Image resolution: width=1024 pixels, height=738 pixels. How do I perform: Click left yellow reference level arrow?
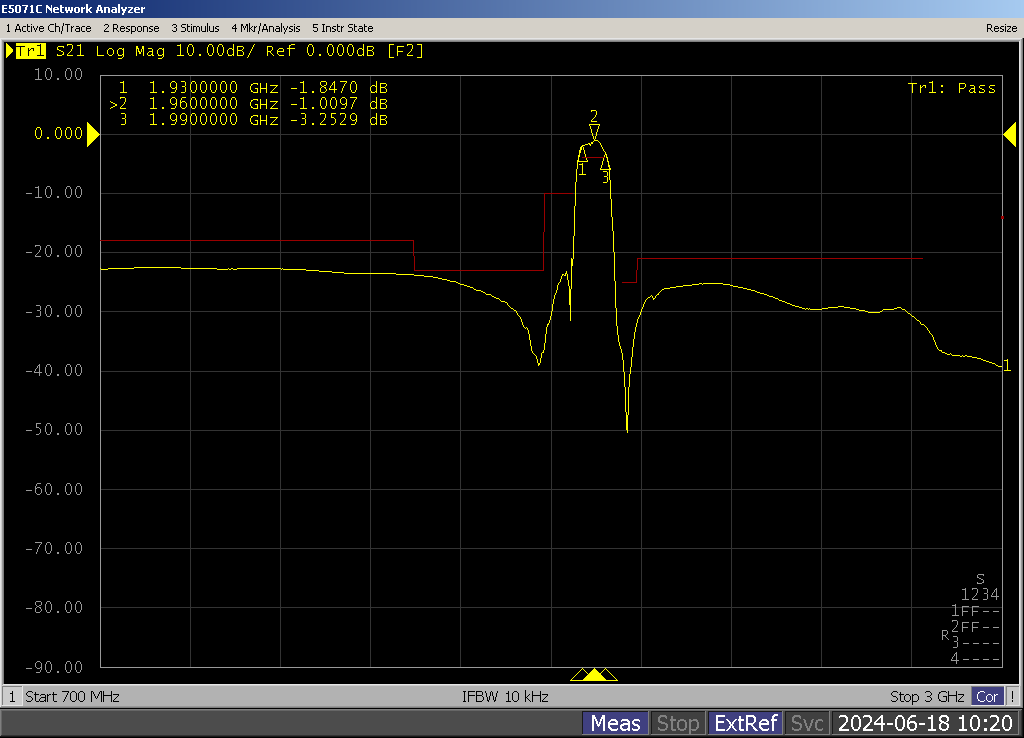coord(93,134)
